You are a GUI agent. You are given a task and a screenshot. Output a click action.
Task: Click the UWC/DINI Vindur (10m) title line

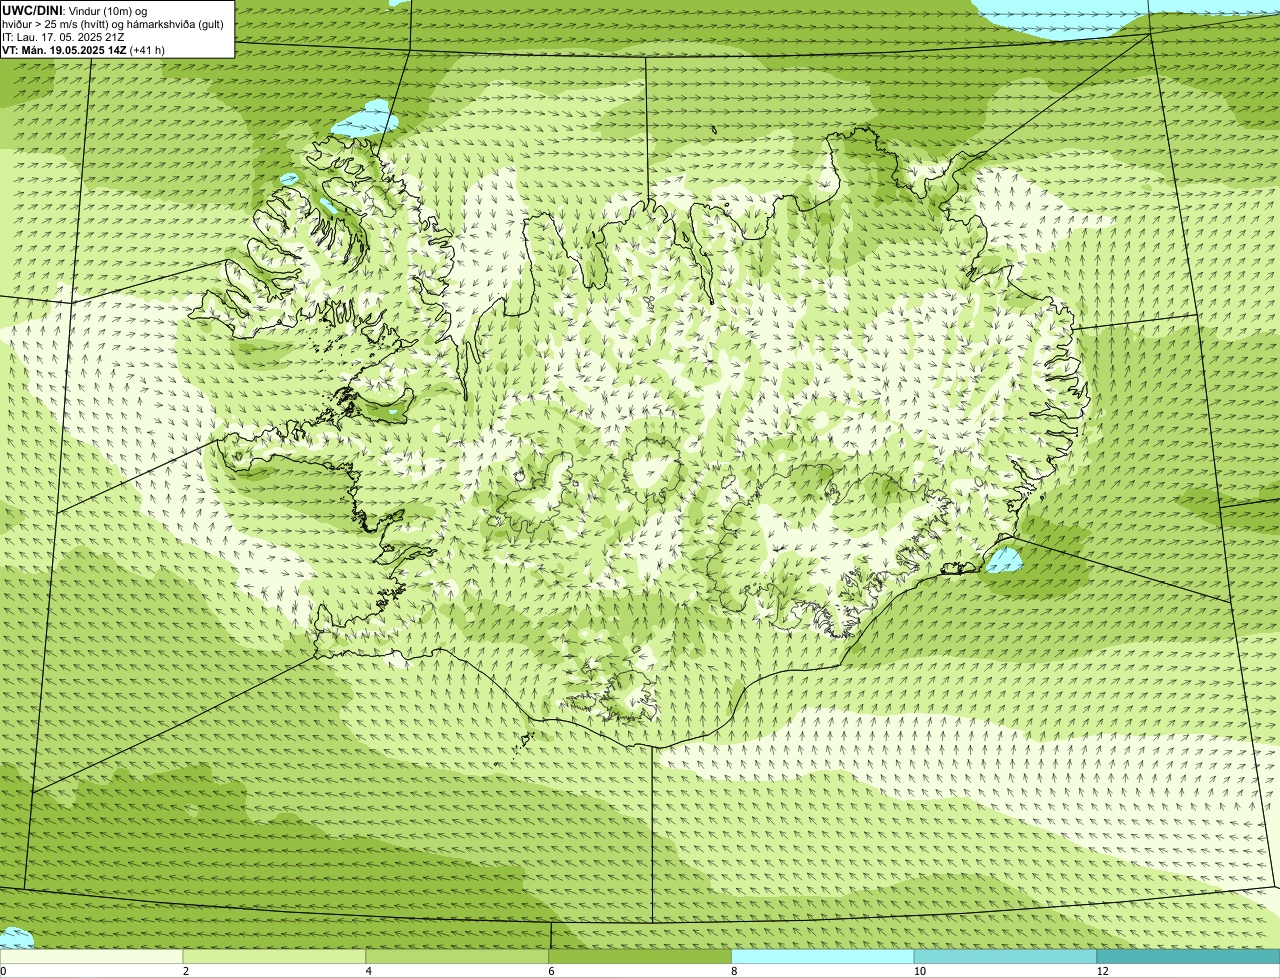point(75,10)
